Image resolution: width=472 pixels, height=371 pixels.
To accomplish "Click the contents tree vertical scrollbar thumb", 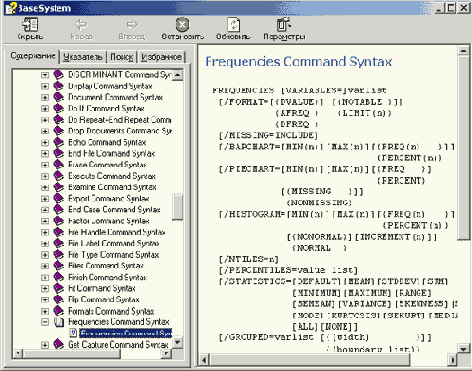I will 178,207.
